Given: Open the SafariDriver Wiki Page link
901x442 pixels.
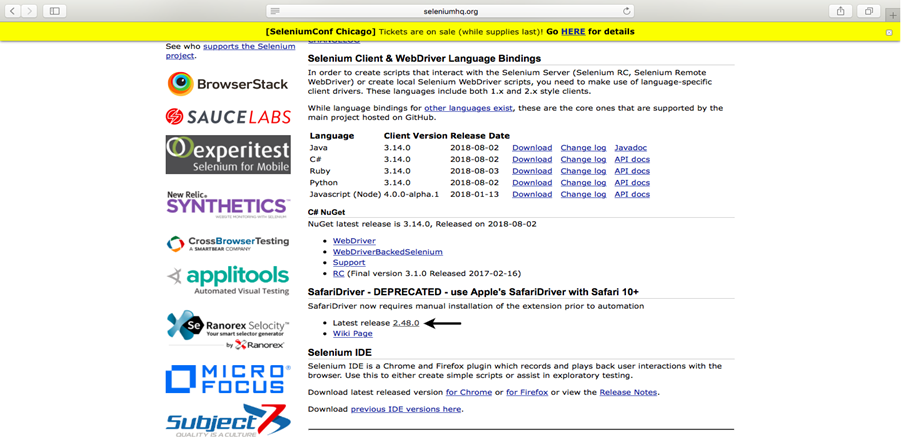Looking at the screenshot, I should (352, 333).
